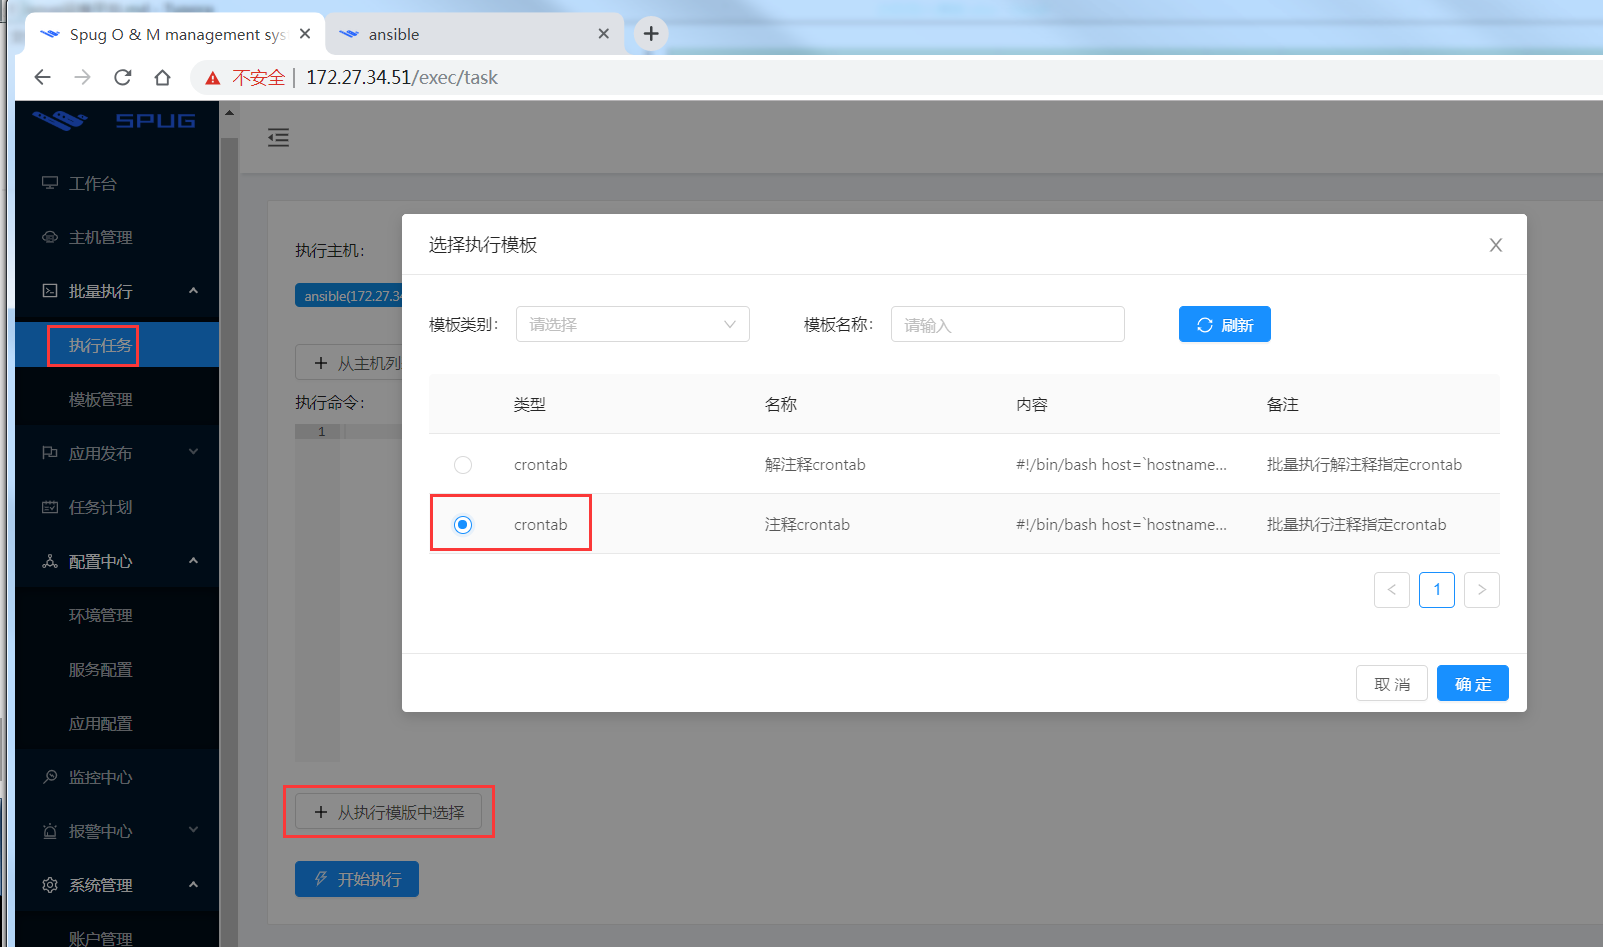
Task: Collapse the 批量执行 sidebar group
Action: click(117, 292)
